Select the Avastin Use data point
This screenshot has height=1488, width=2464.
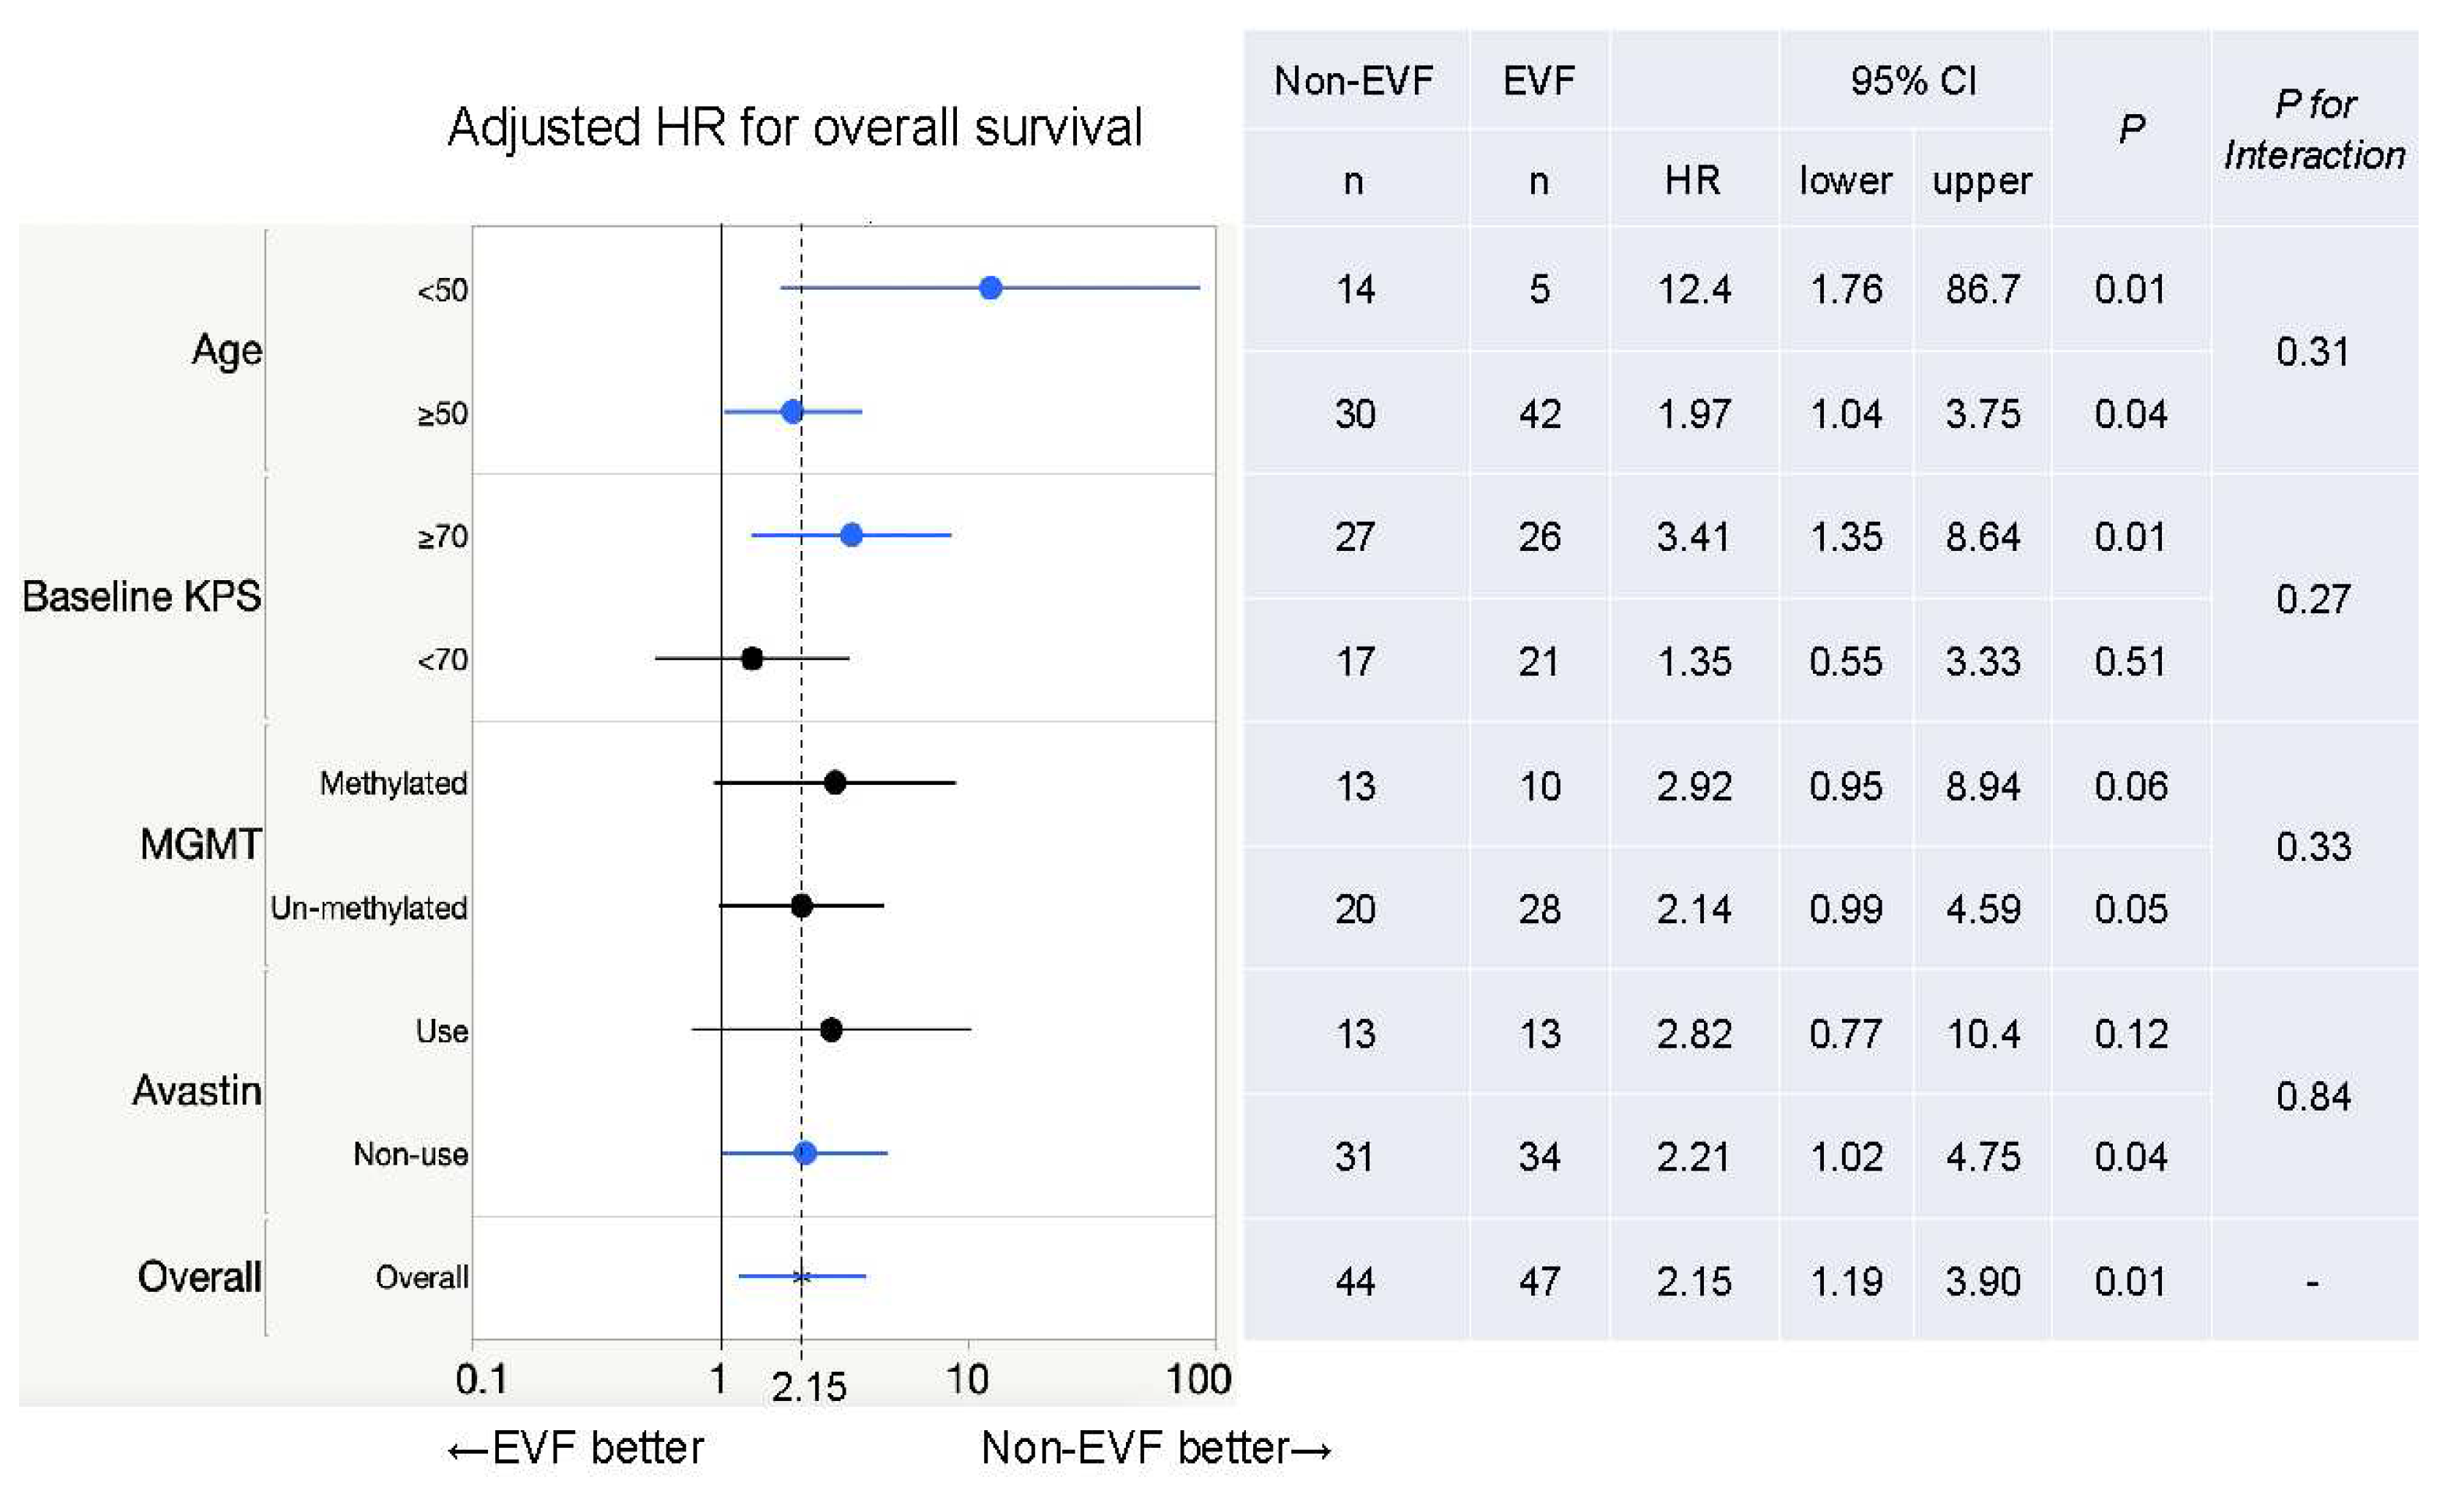[x=830, y=1029]
